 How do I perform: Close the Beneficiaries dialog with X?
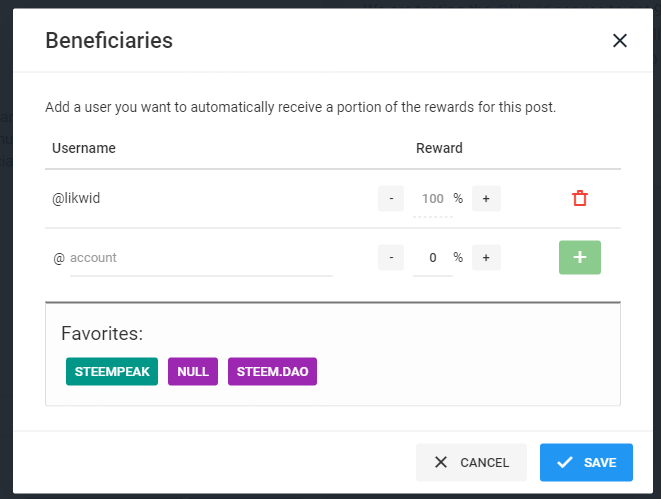620,41
